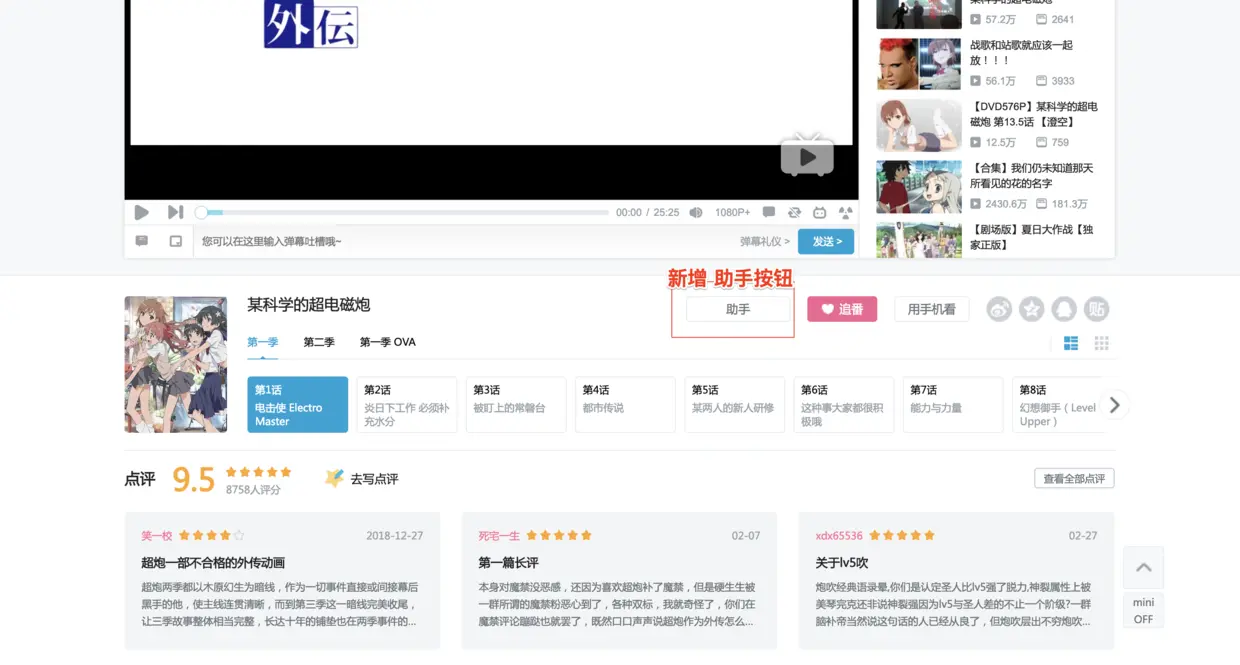The image size is (1240, 665).
Task: Mute the player volume icon
Action: (x=696, y=213)
